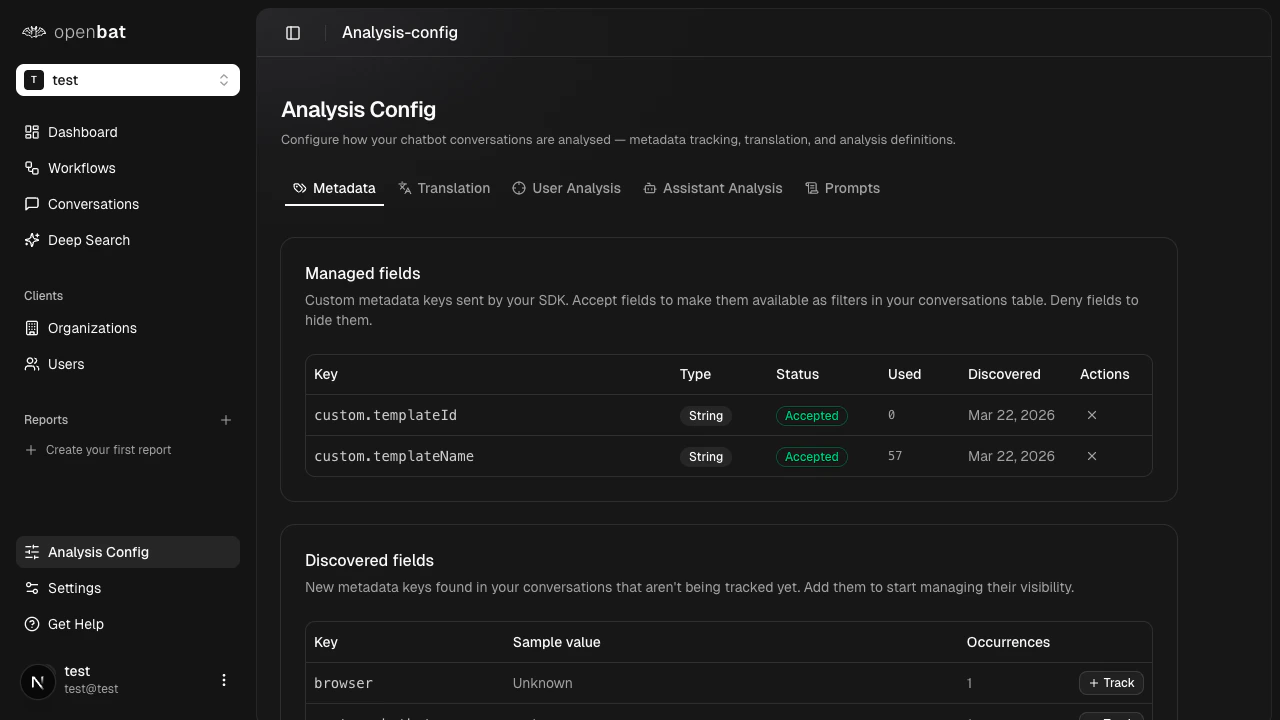
Task: Open the Conversations page
Action: 93,204
